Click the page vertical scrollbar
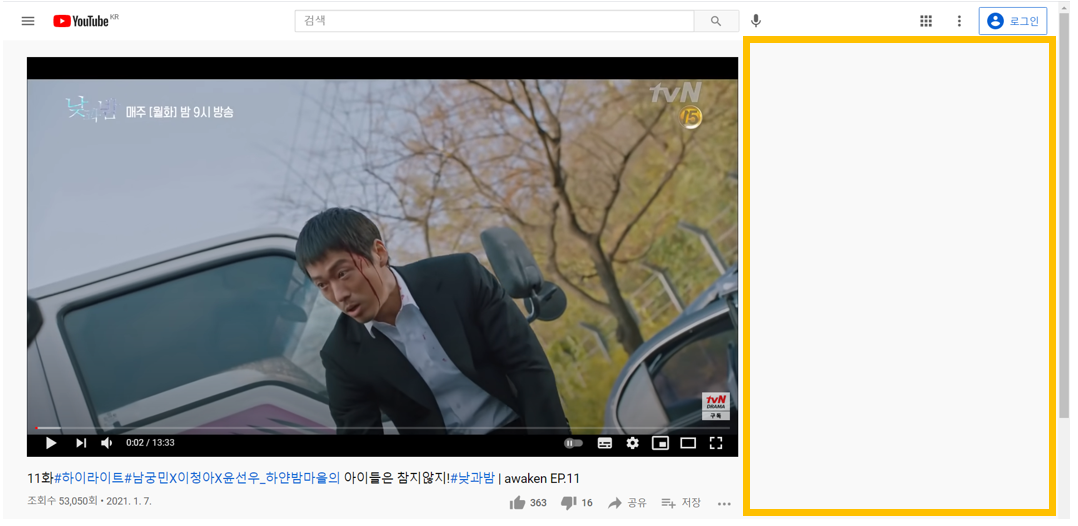 [1064, 213]
